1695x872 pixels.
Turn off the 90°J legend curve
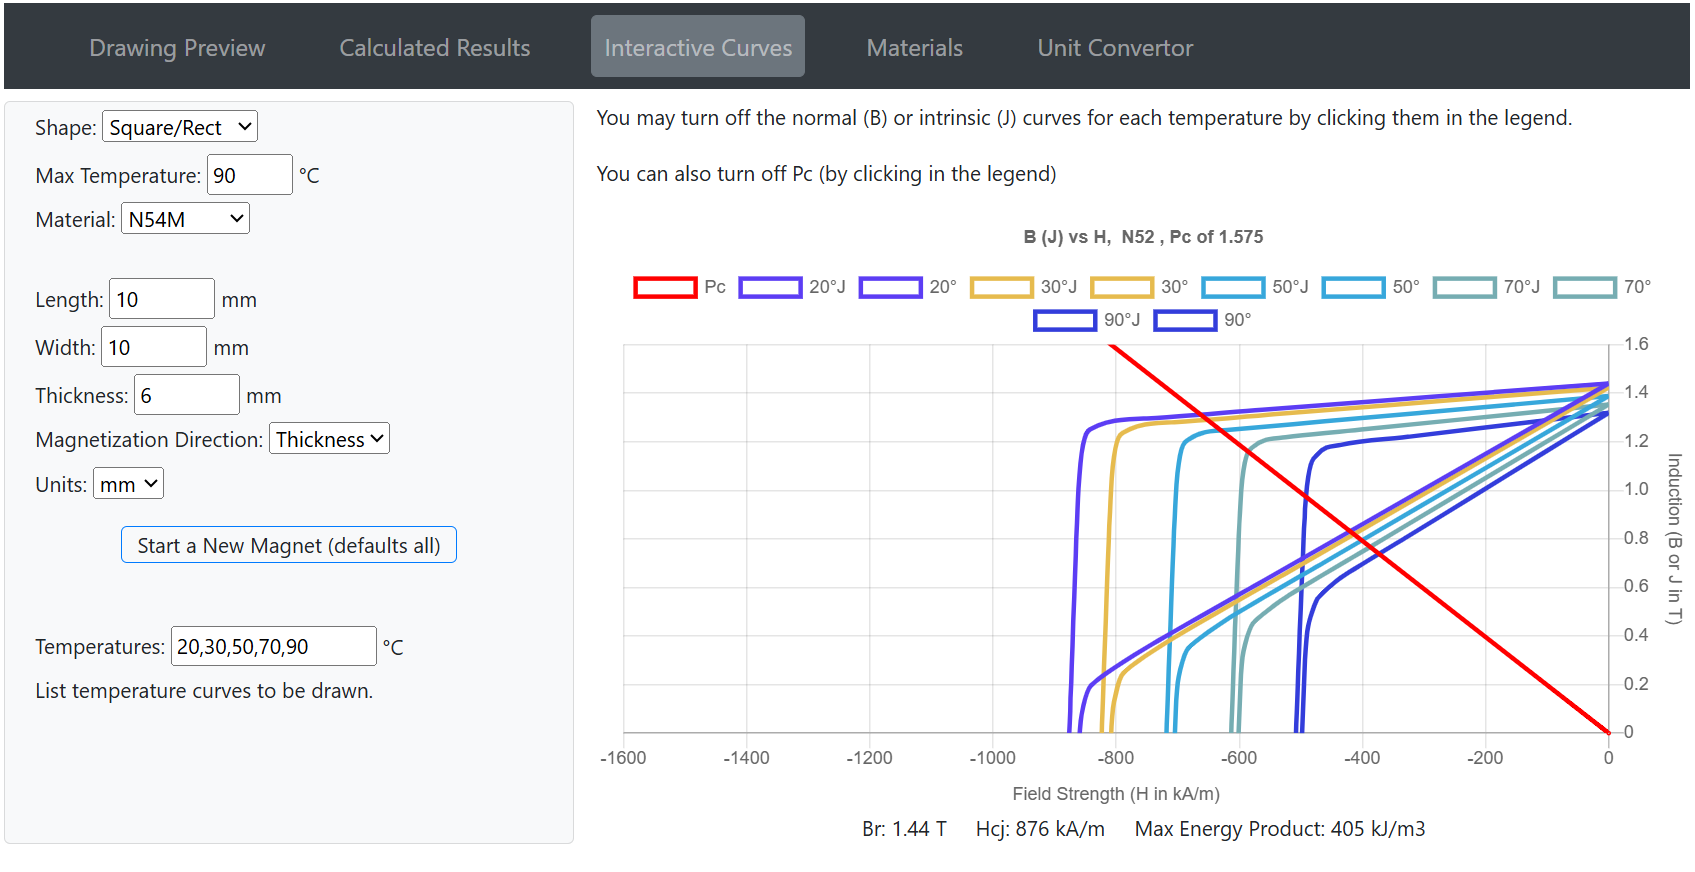1065,321
